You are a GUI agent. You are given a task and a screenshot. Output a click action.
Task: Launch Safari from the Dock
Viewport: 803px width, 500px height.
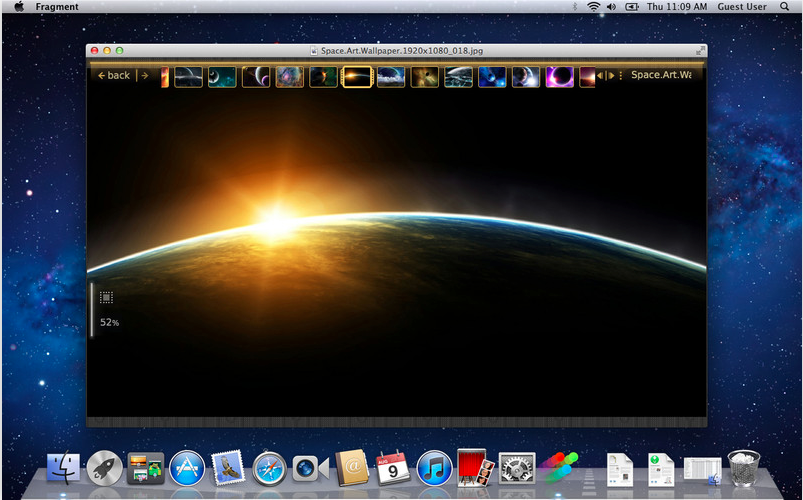(x=270, y=467)
